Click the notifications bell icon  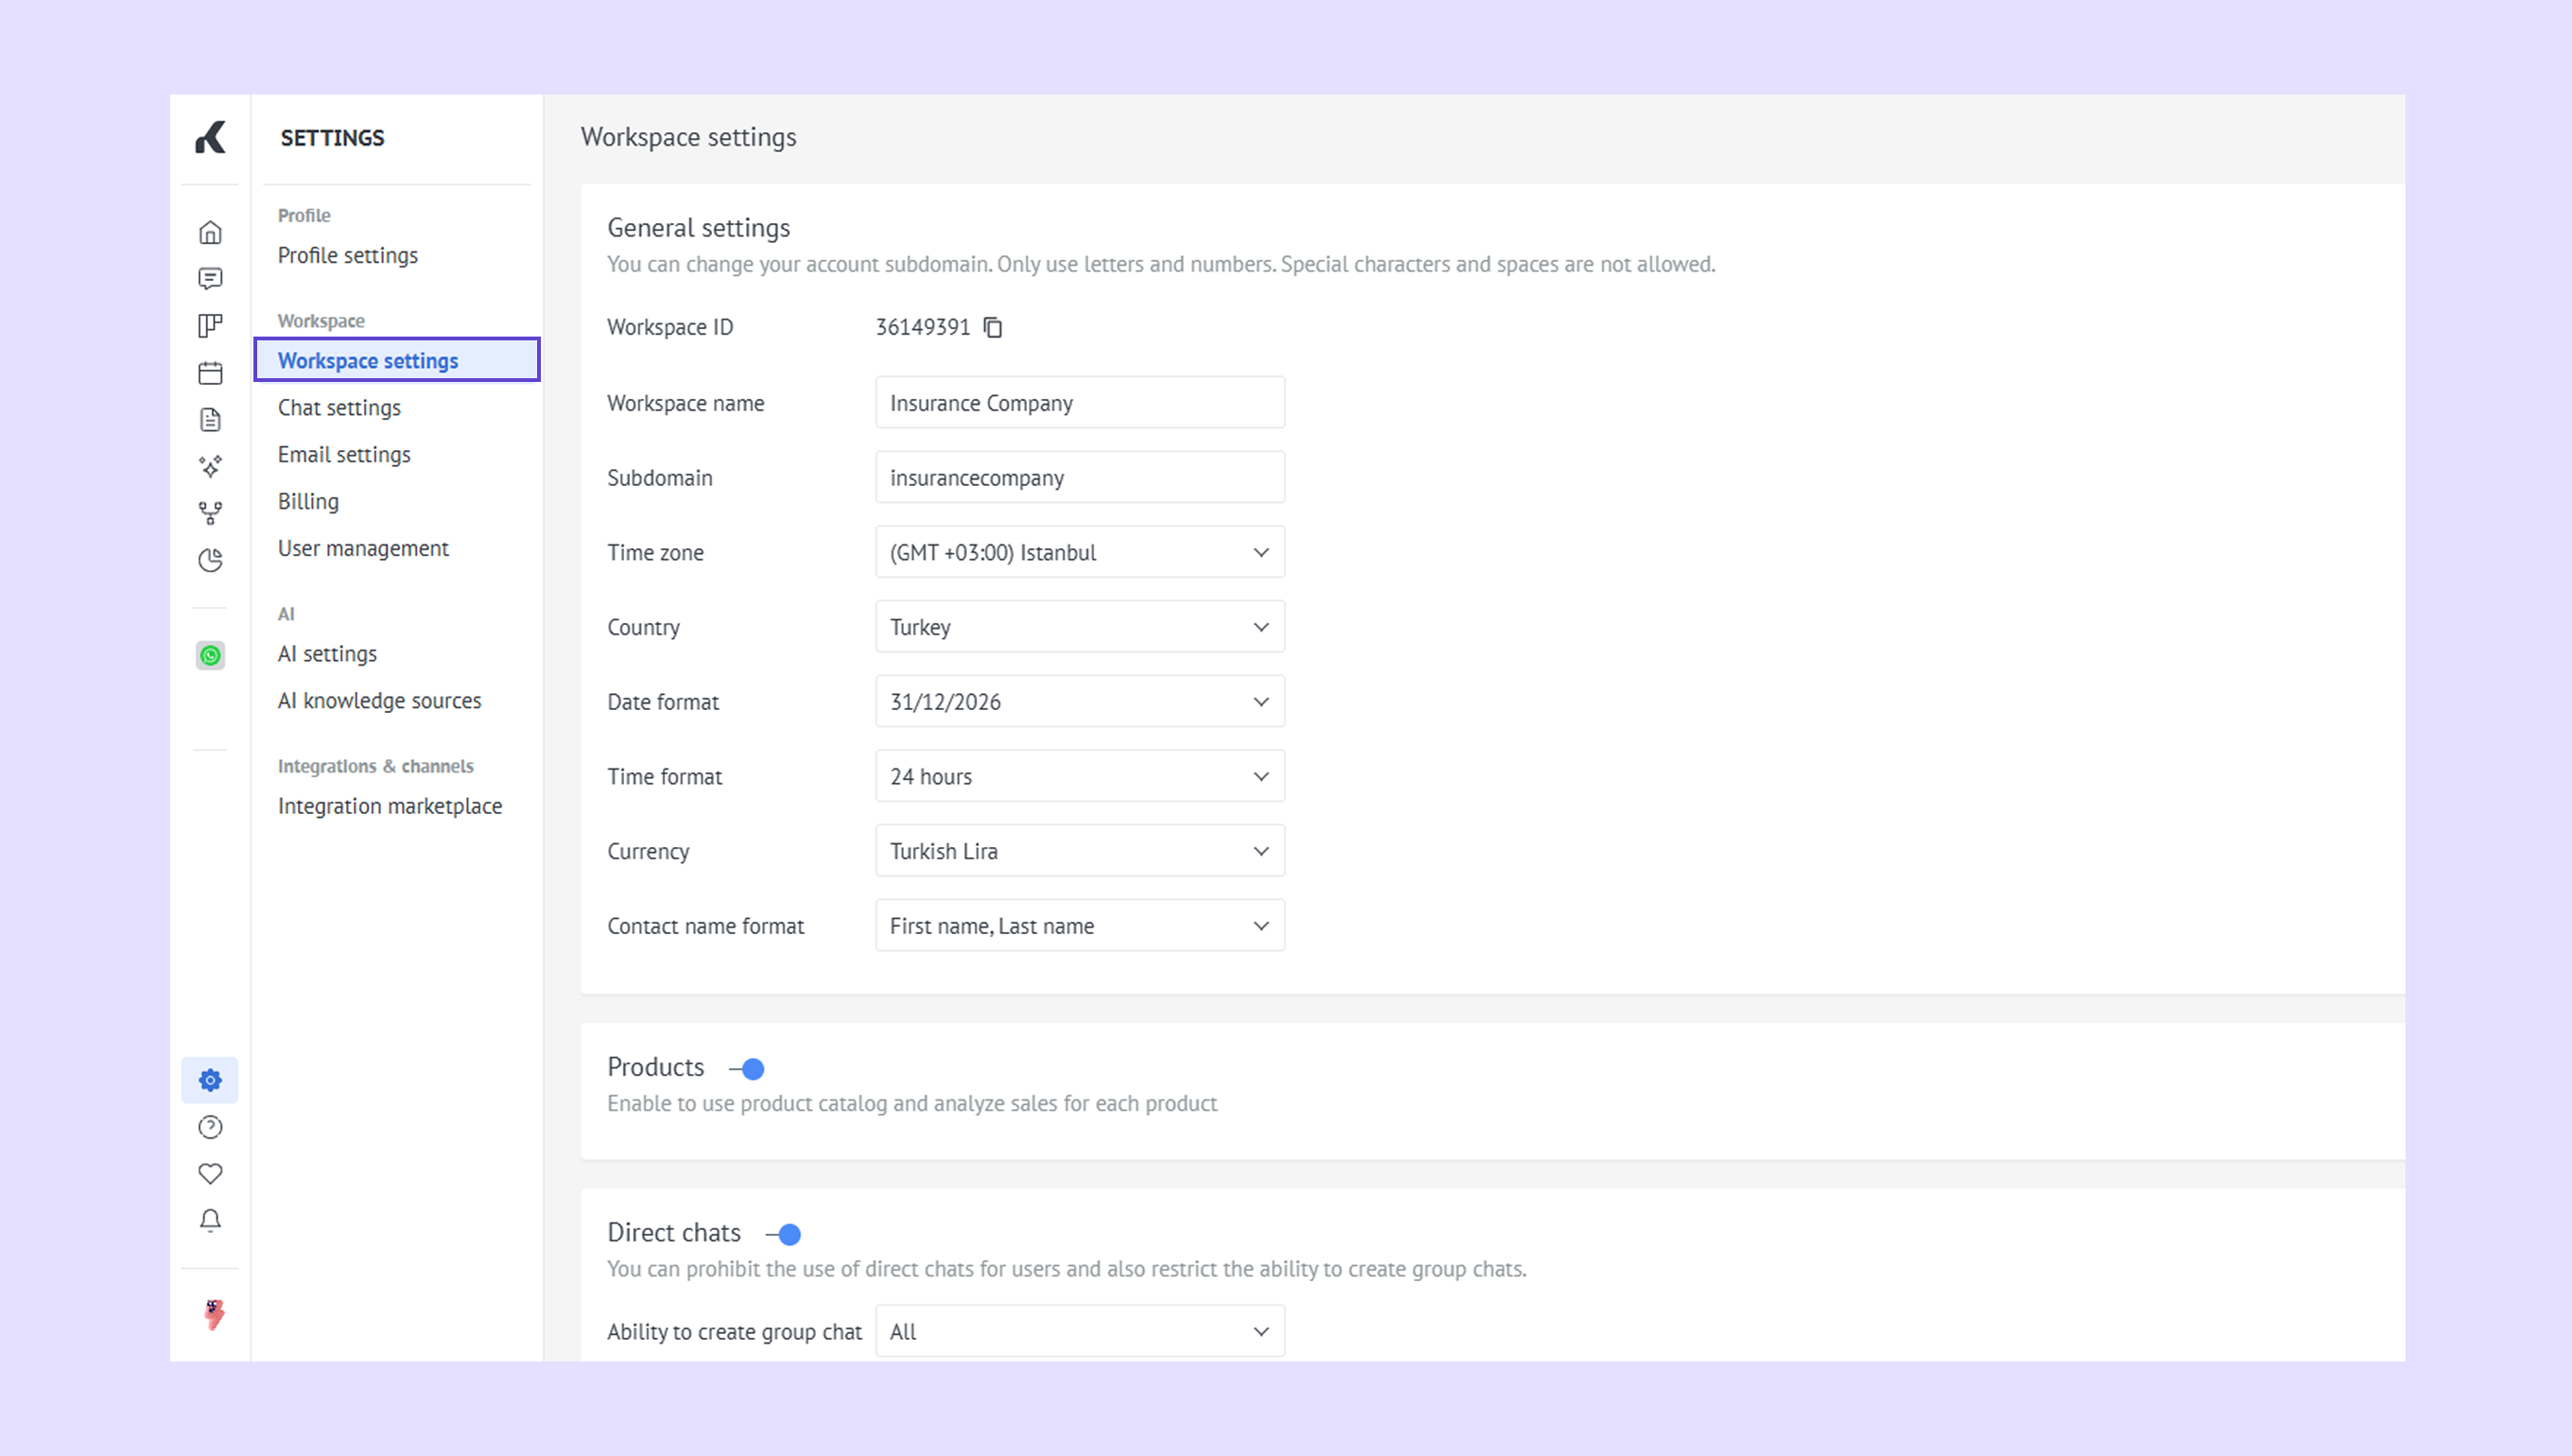pos(210,1220)
